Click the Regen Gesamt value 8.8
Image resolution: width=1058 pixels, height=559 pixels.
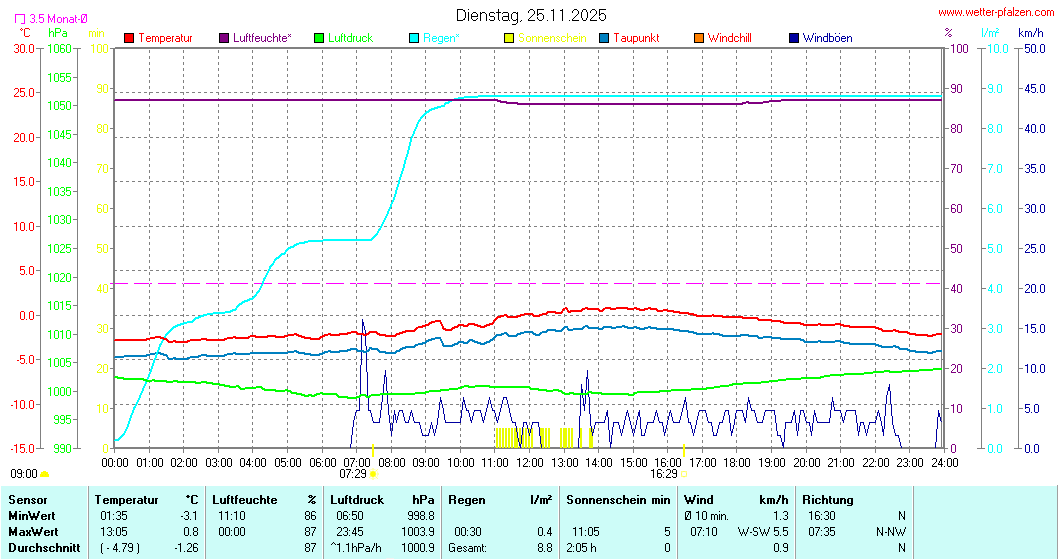[543, 547]
